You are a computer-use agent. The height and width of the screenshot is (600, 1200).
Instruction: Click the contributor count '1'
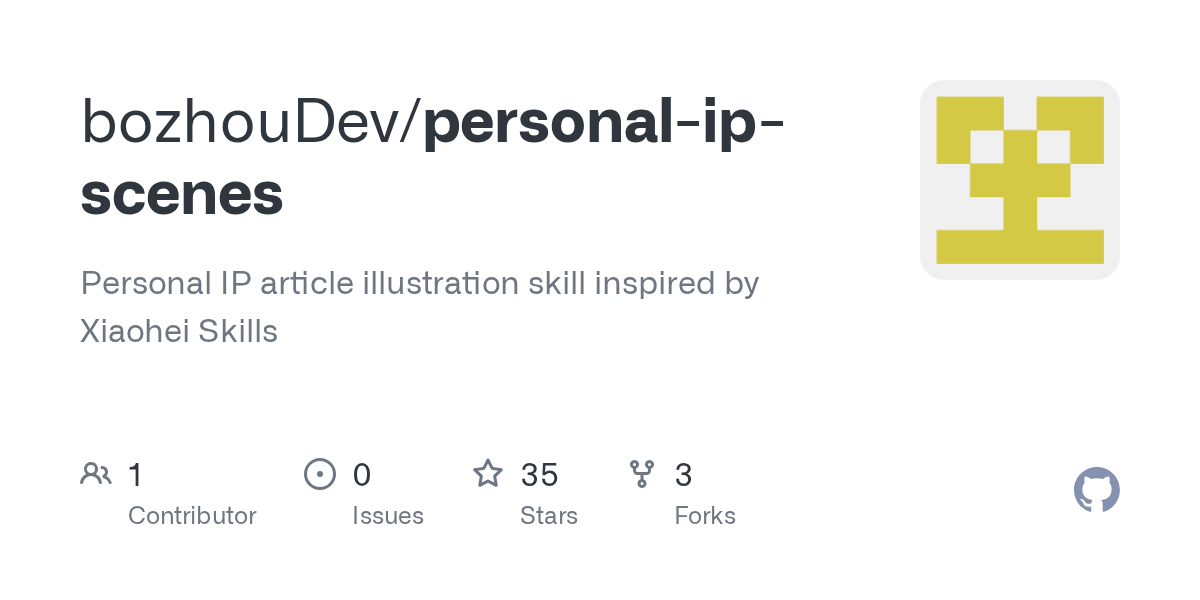click(x=136, y=475)
